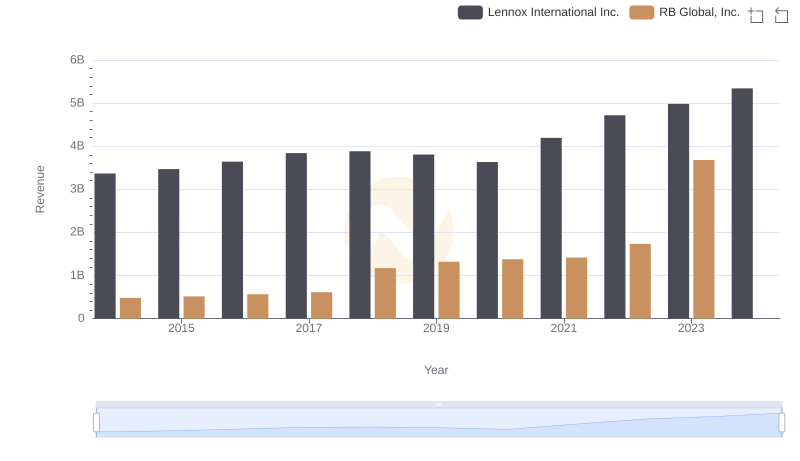Toggle the RB Global, Inc. series label

(699, 12)
